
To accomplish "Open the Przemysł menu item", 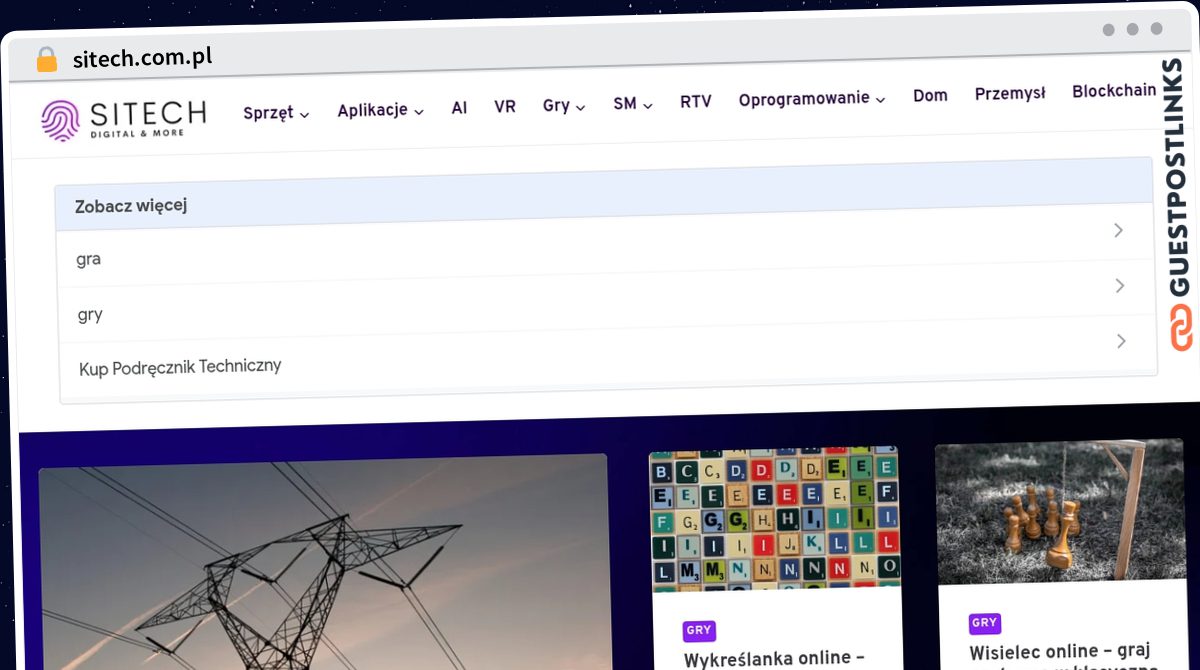I will click(1010, 93).
